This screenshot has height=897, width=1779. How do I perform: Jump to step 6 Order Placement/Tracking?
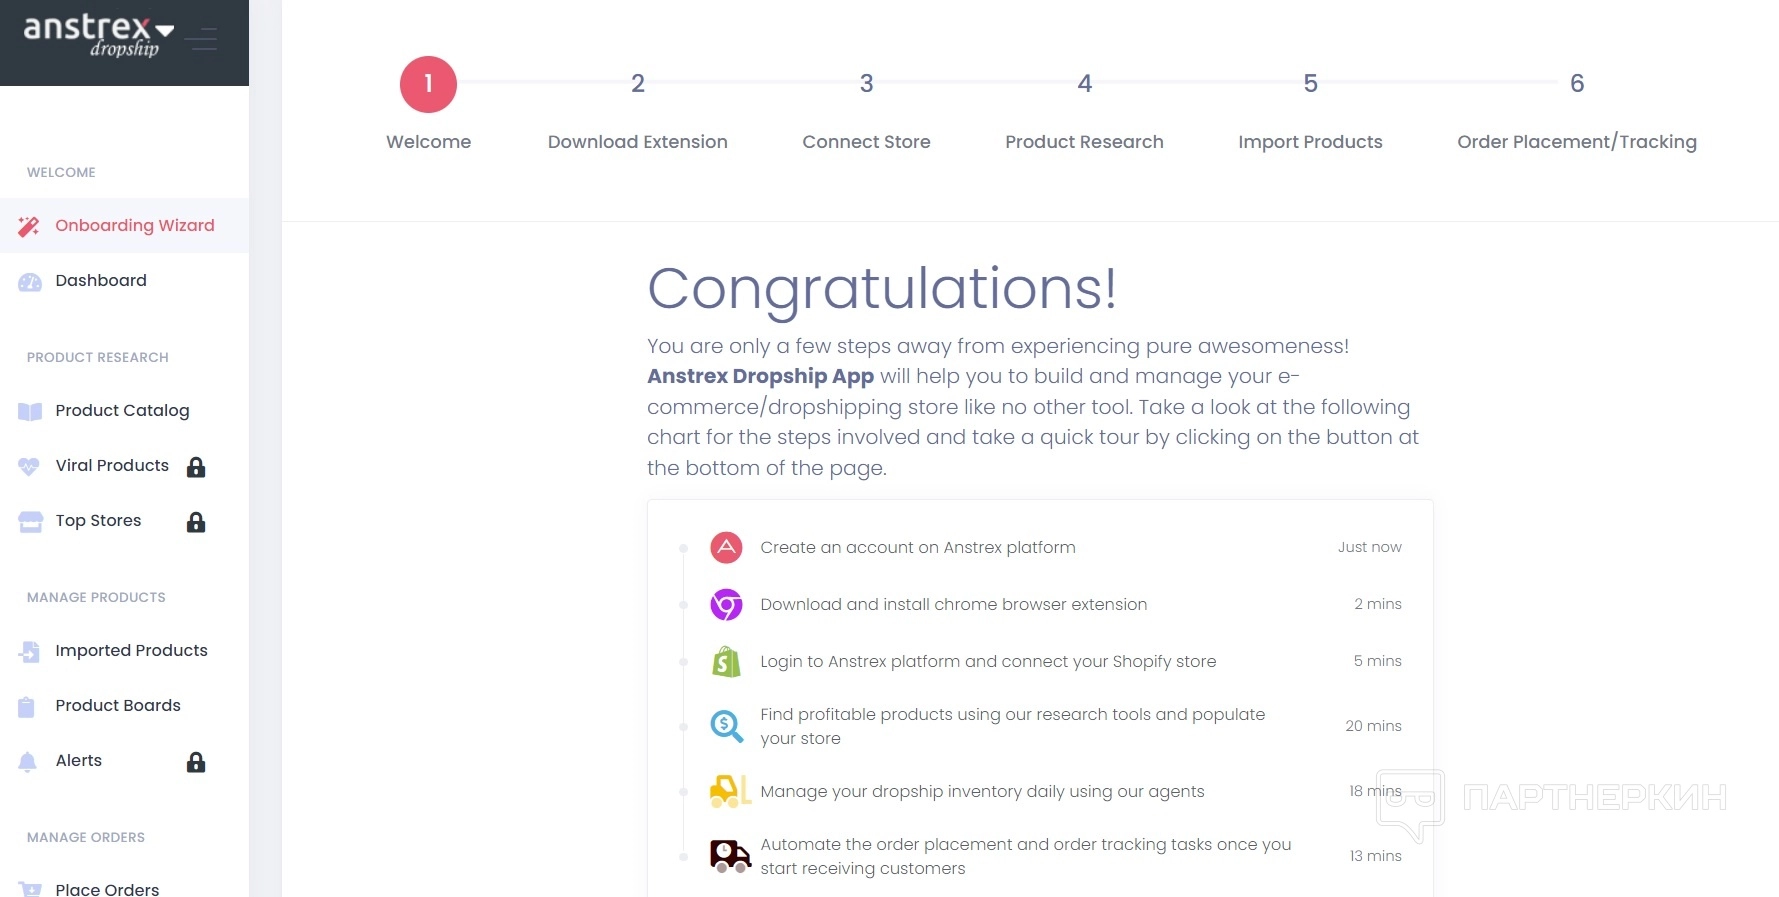pos(1576,84)
